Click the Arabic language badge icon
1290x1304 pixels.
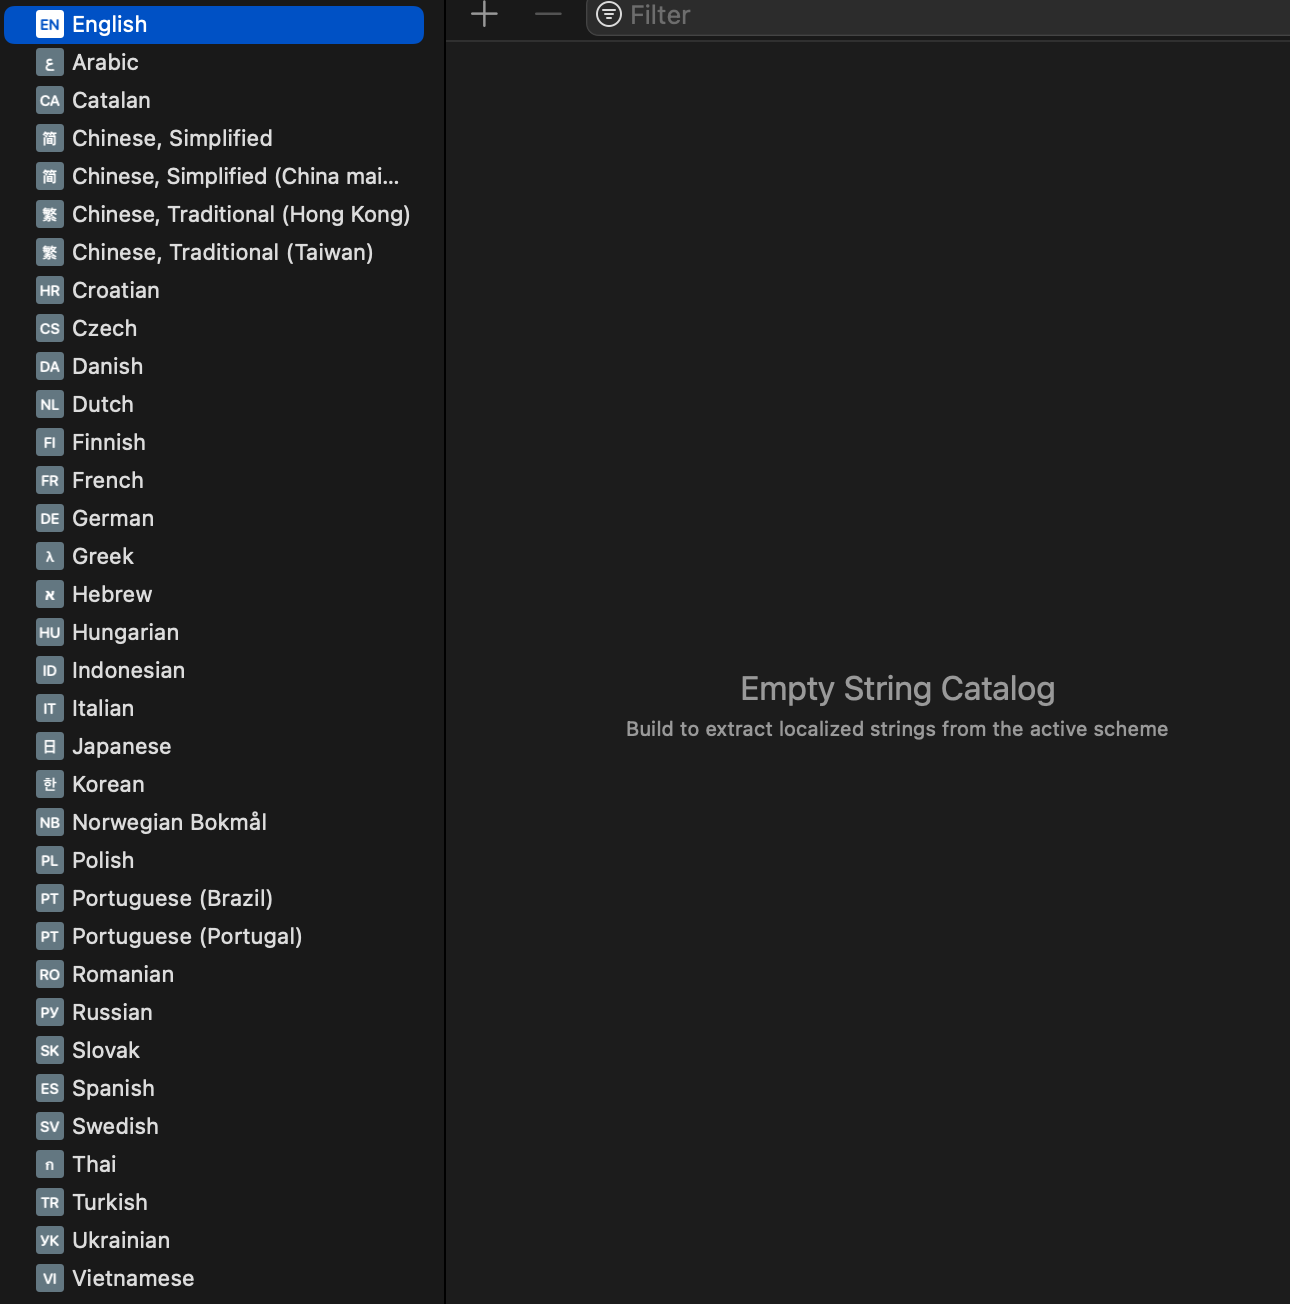50,63
